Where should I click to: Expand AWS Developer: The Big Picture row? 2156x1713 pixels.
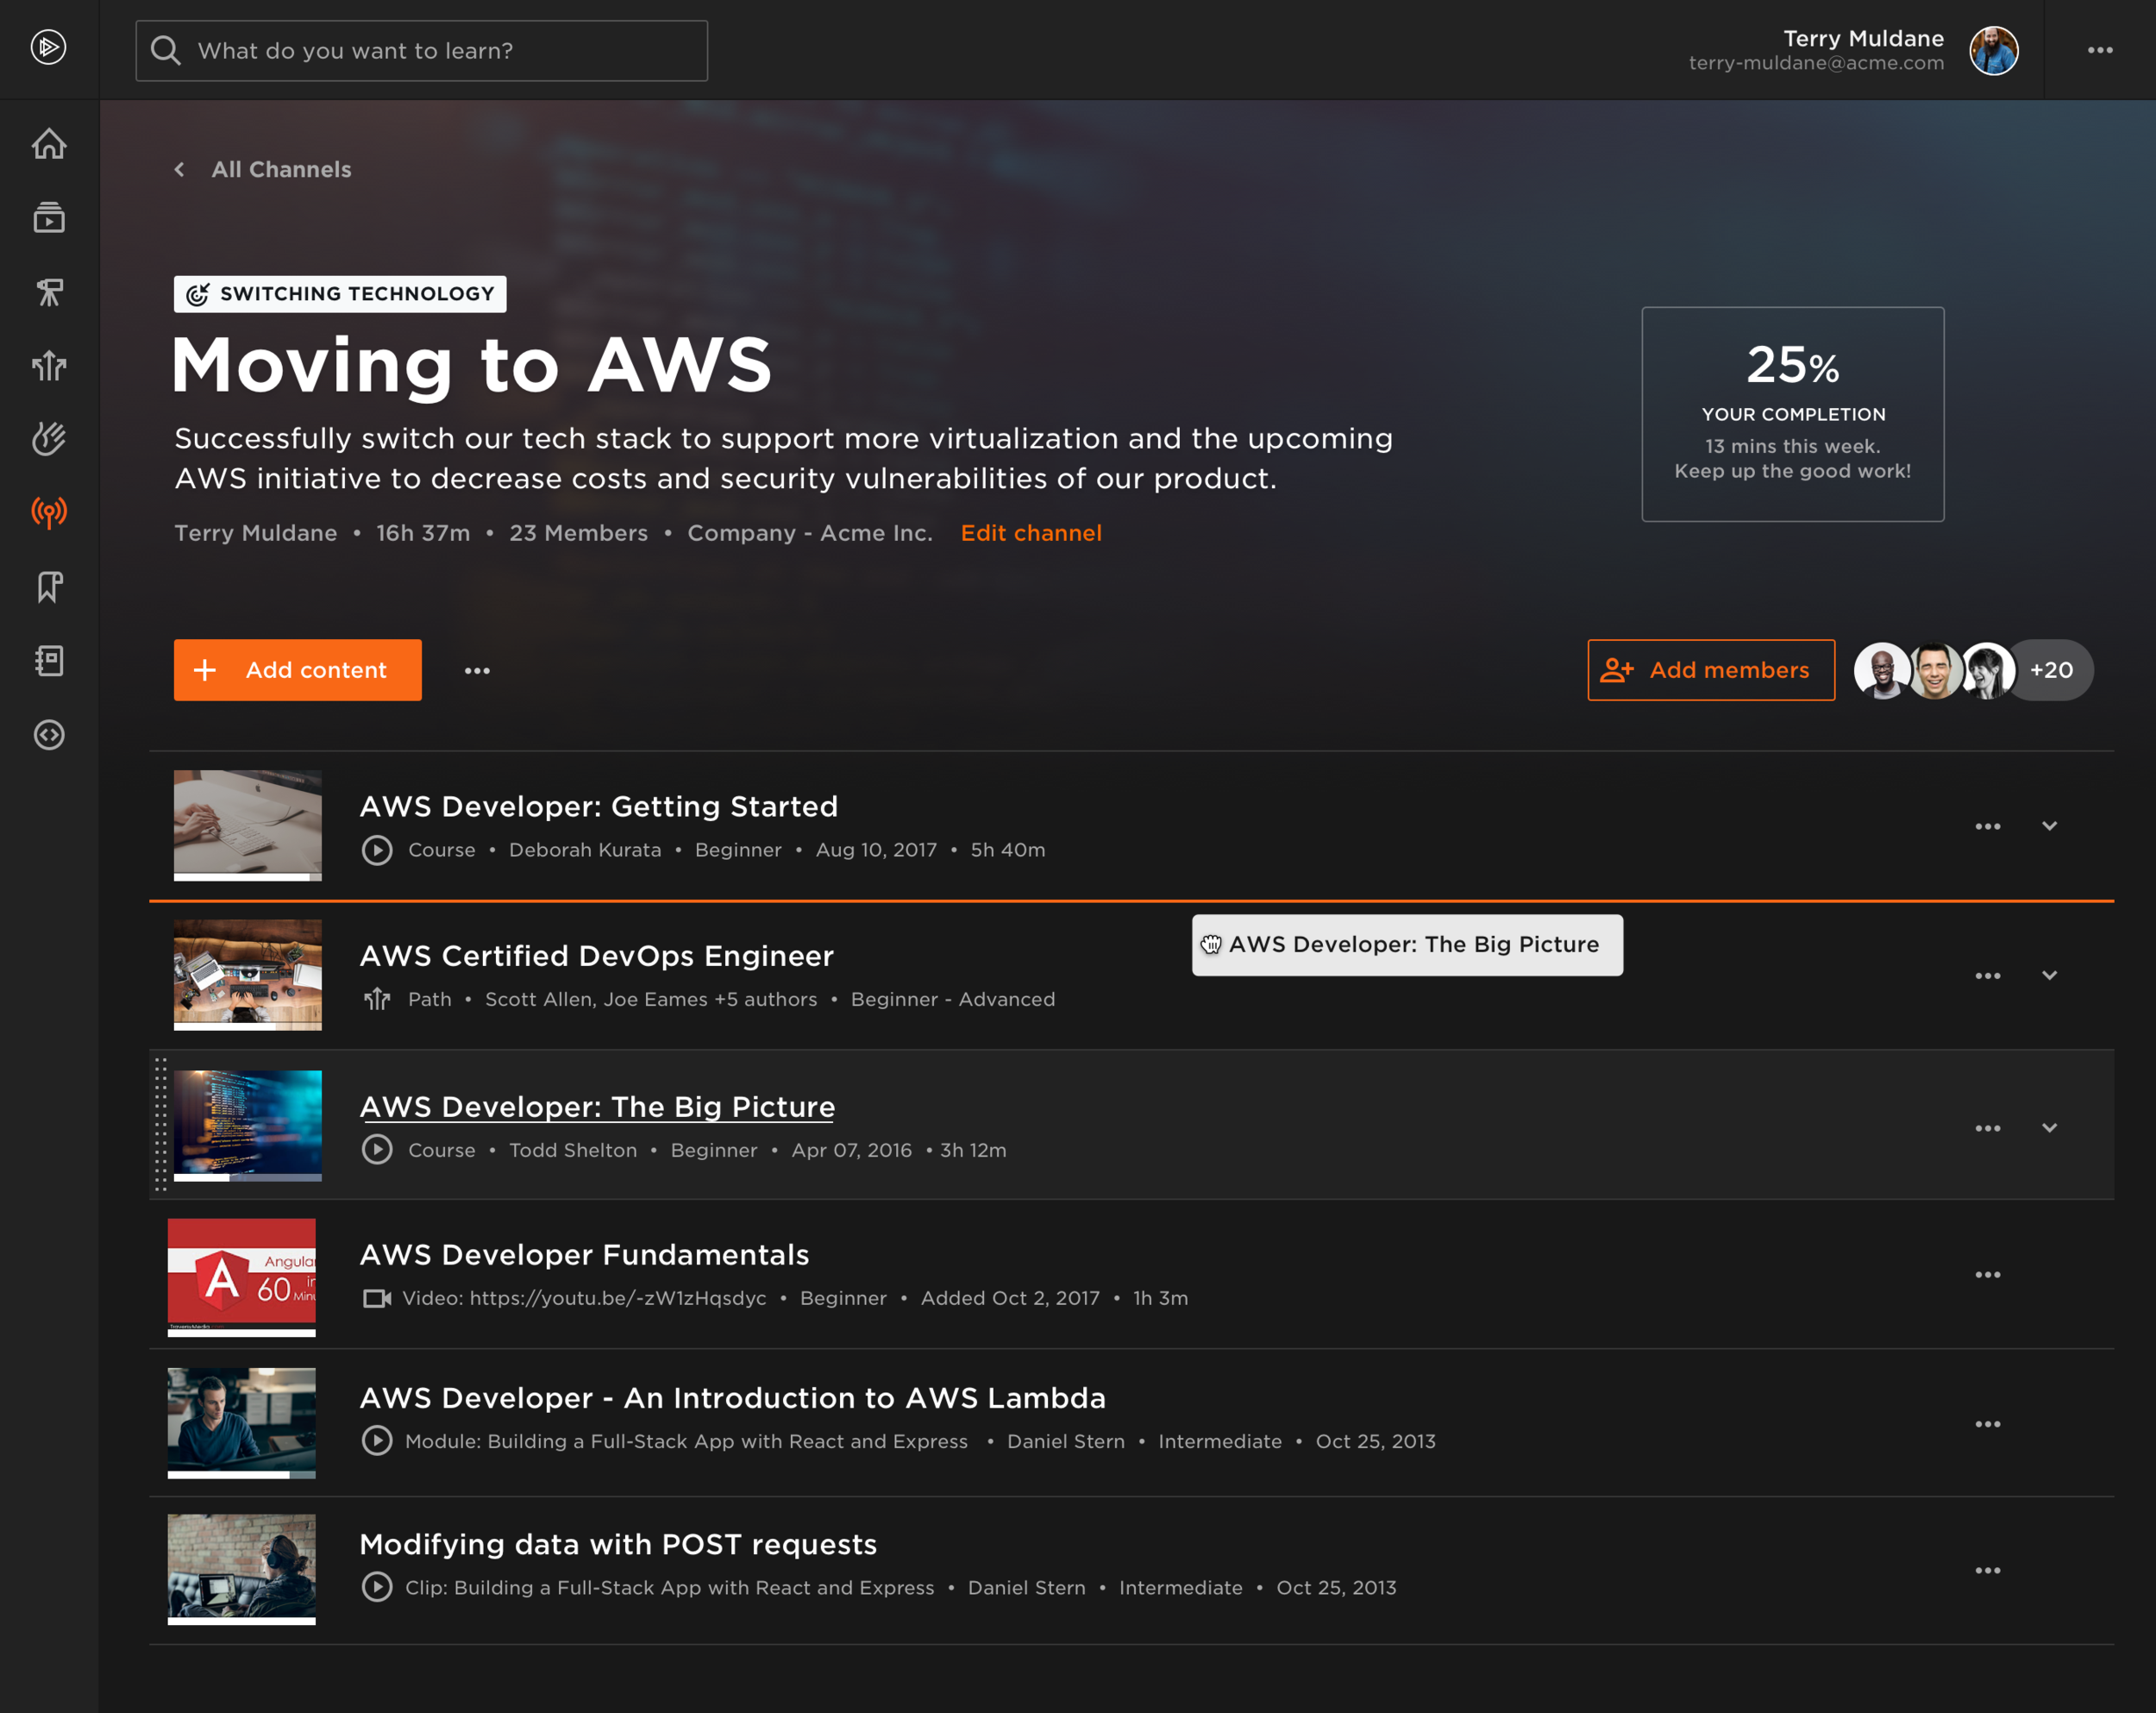coord(2049,1128)
